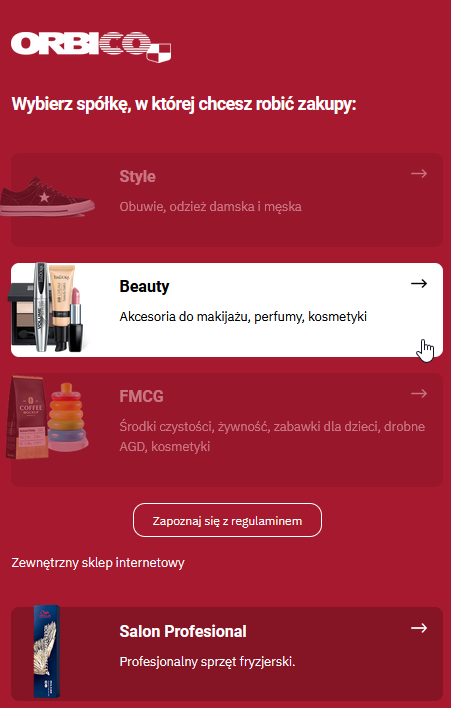Click Zapoznaj się z regulaminem button
Screen dimensions: 451x708
point(227,520)
